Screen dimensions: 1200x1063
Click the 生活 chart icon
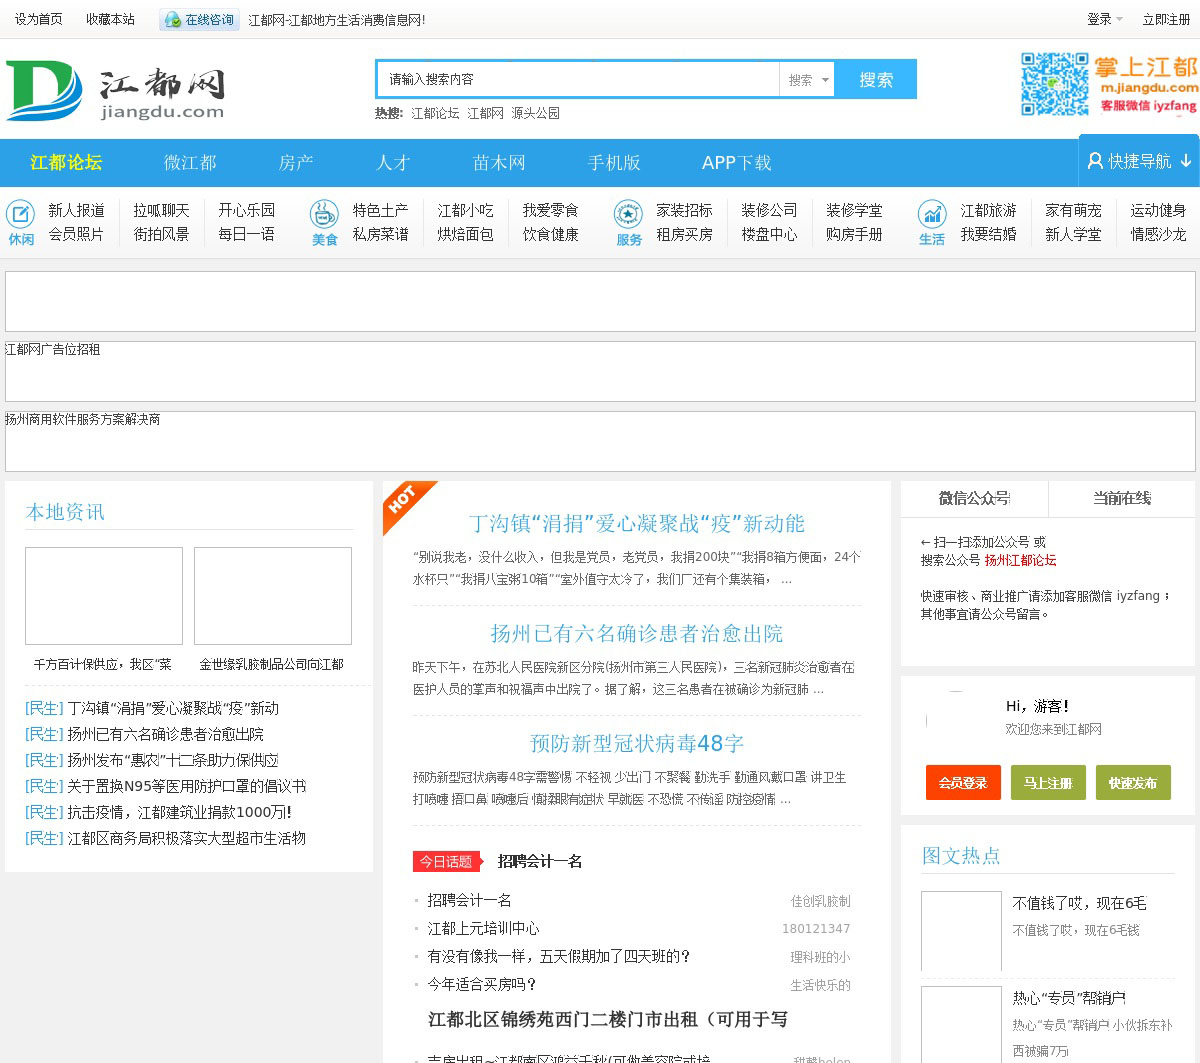(x=932, y=214)
